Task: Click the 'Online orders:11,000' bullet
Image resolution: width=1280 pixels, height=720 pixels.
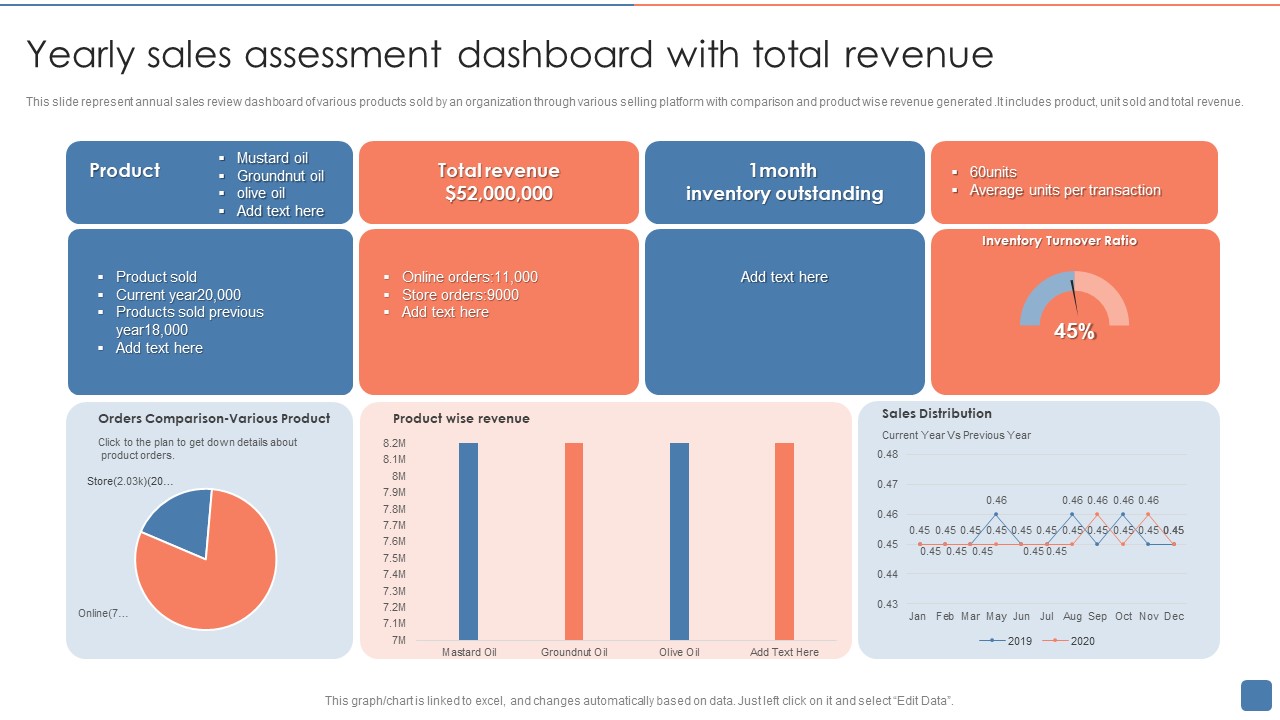Action: (x=470, y=277)
